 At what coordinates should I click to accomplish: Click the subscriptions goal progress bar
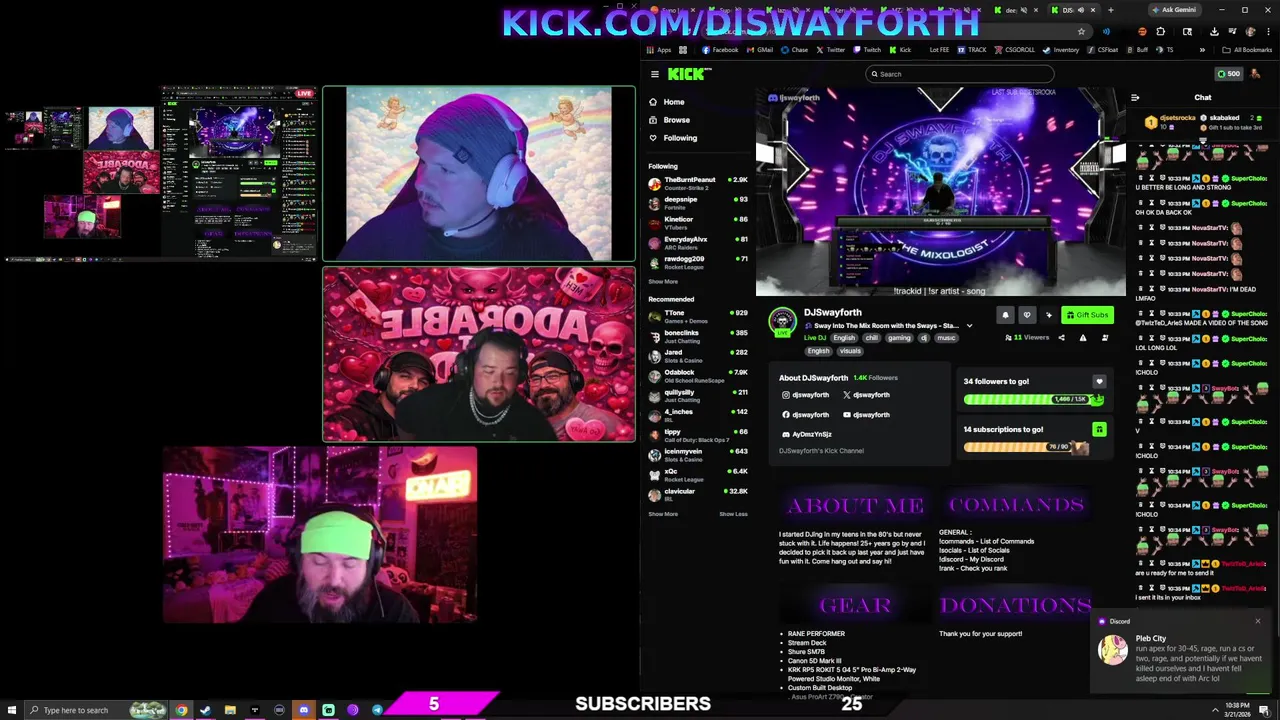coord(1025,447)
